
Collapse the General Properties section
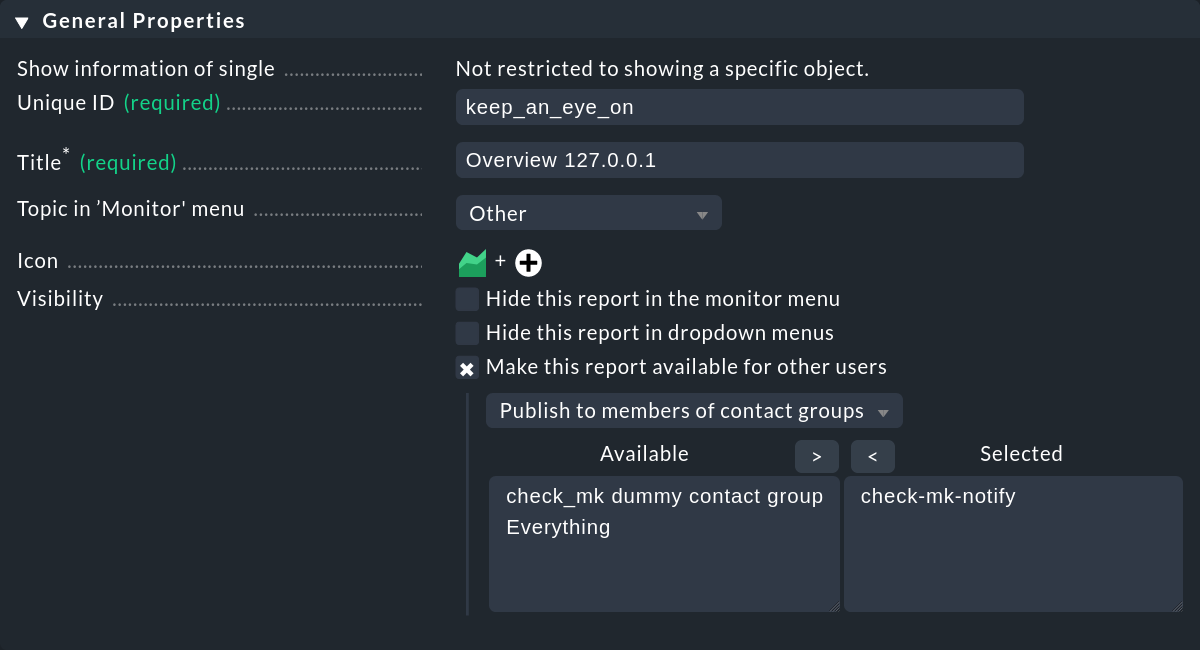coord(22,19)
